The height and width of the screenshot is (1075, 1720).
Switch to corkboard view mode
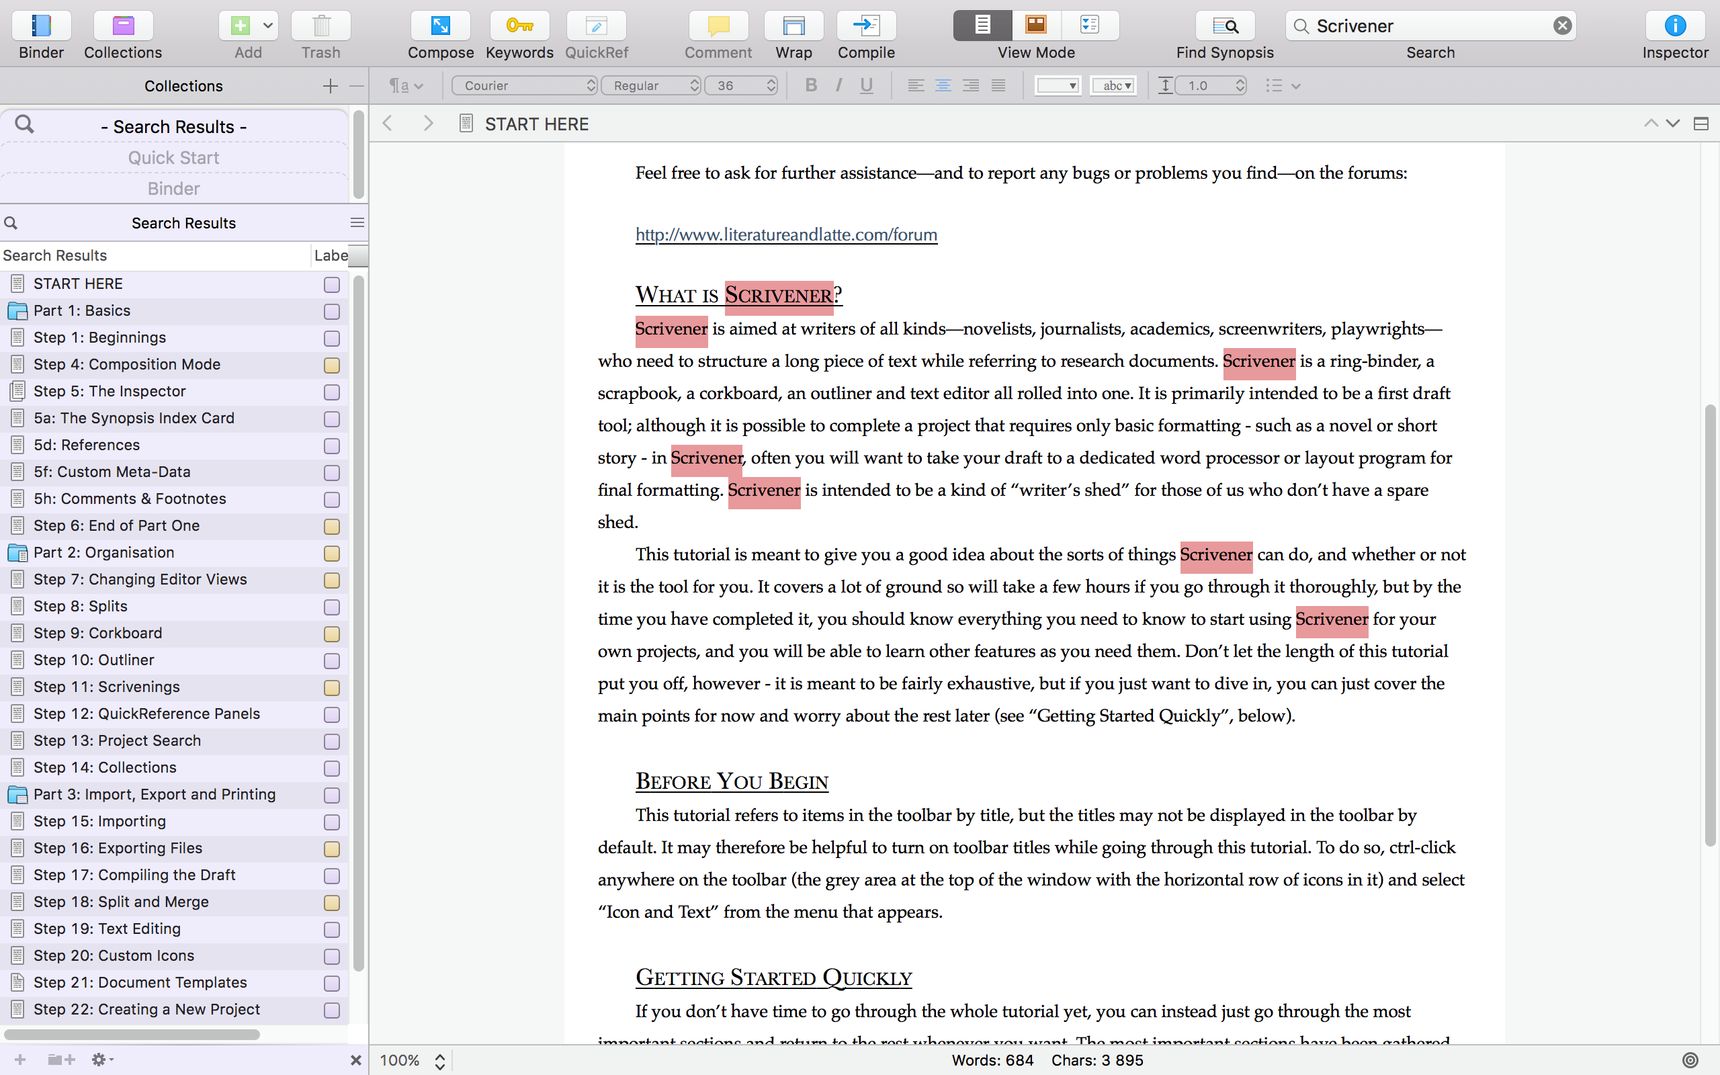tap(1036, 25)
